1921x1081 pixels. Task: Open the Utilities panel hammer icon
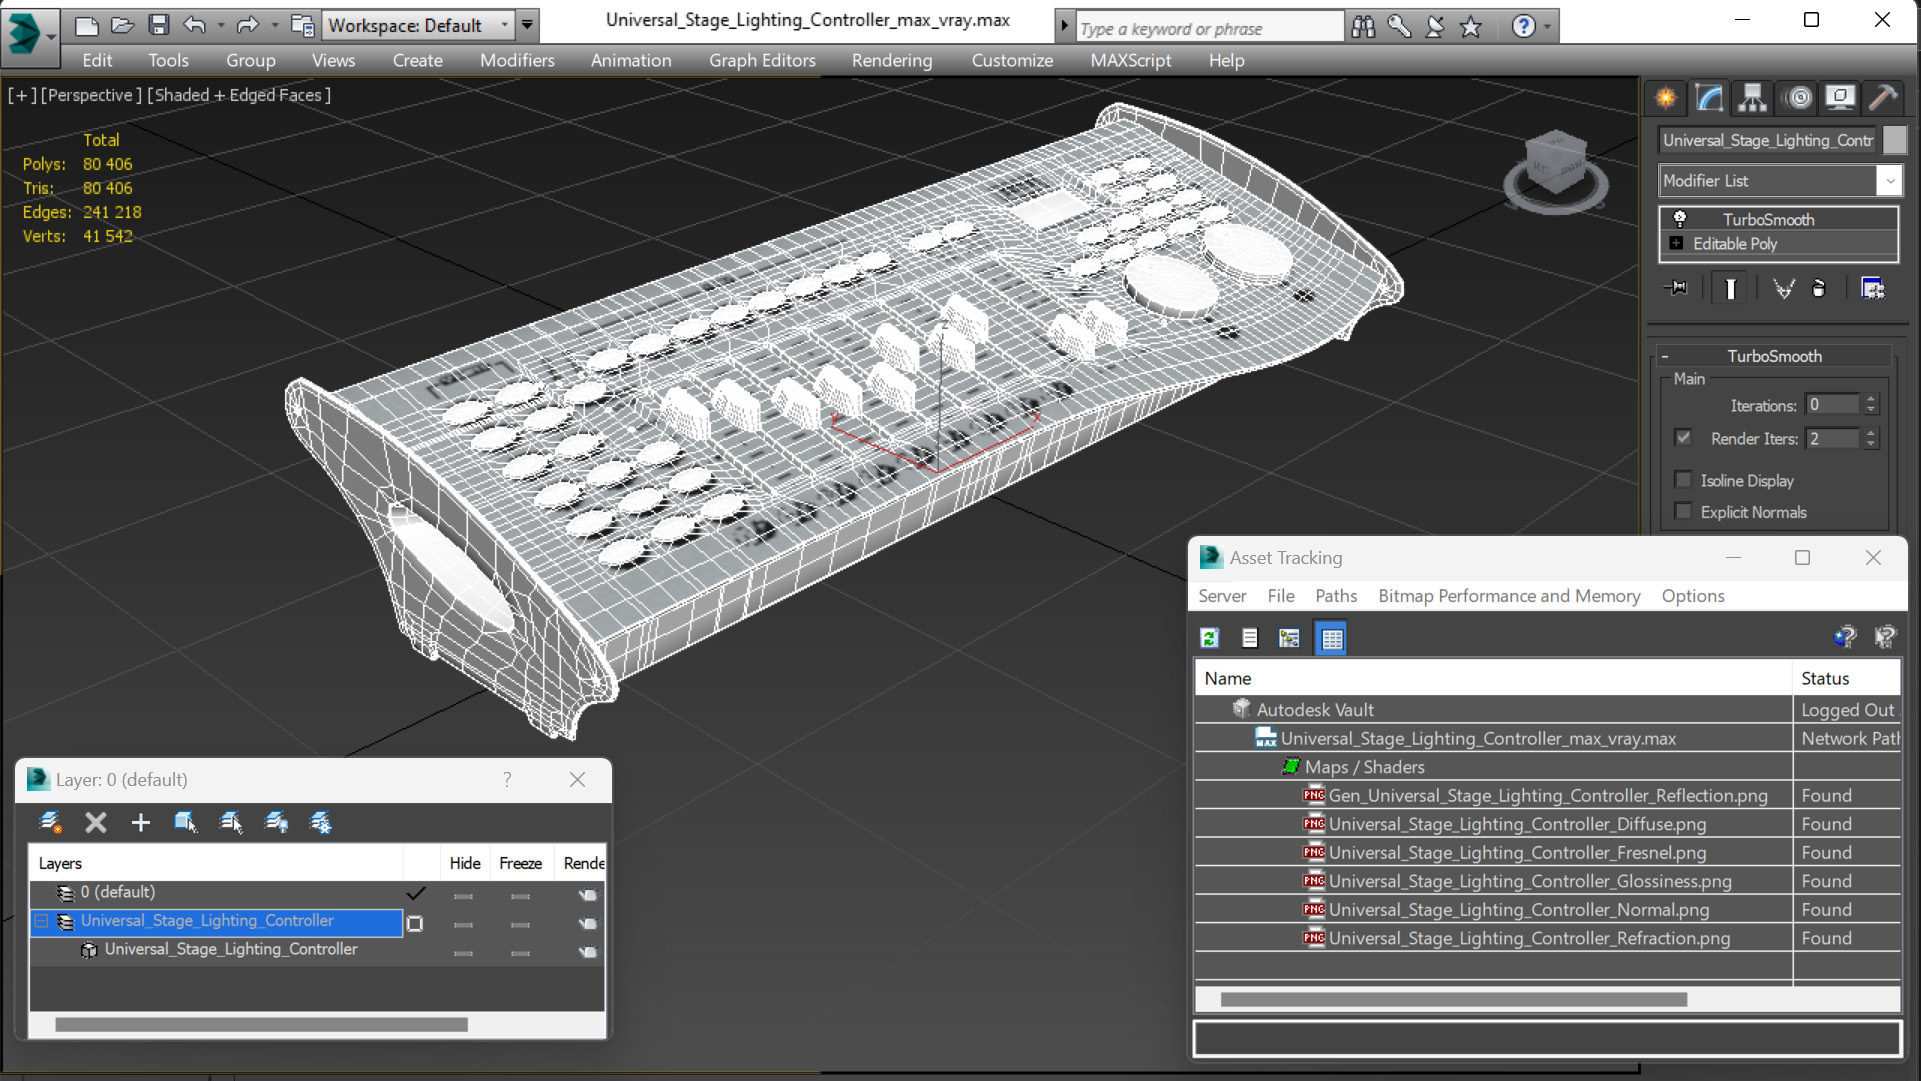(1883, 97)
